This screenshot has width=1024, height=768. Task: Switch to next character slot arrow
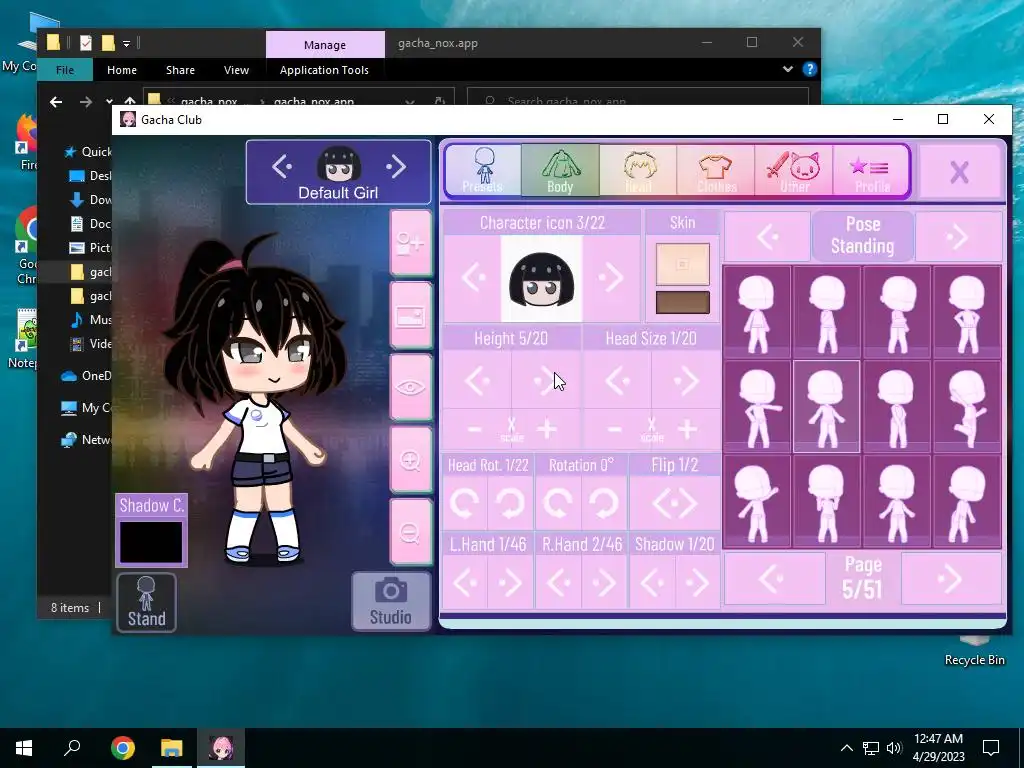coord(396,167)
